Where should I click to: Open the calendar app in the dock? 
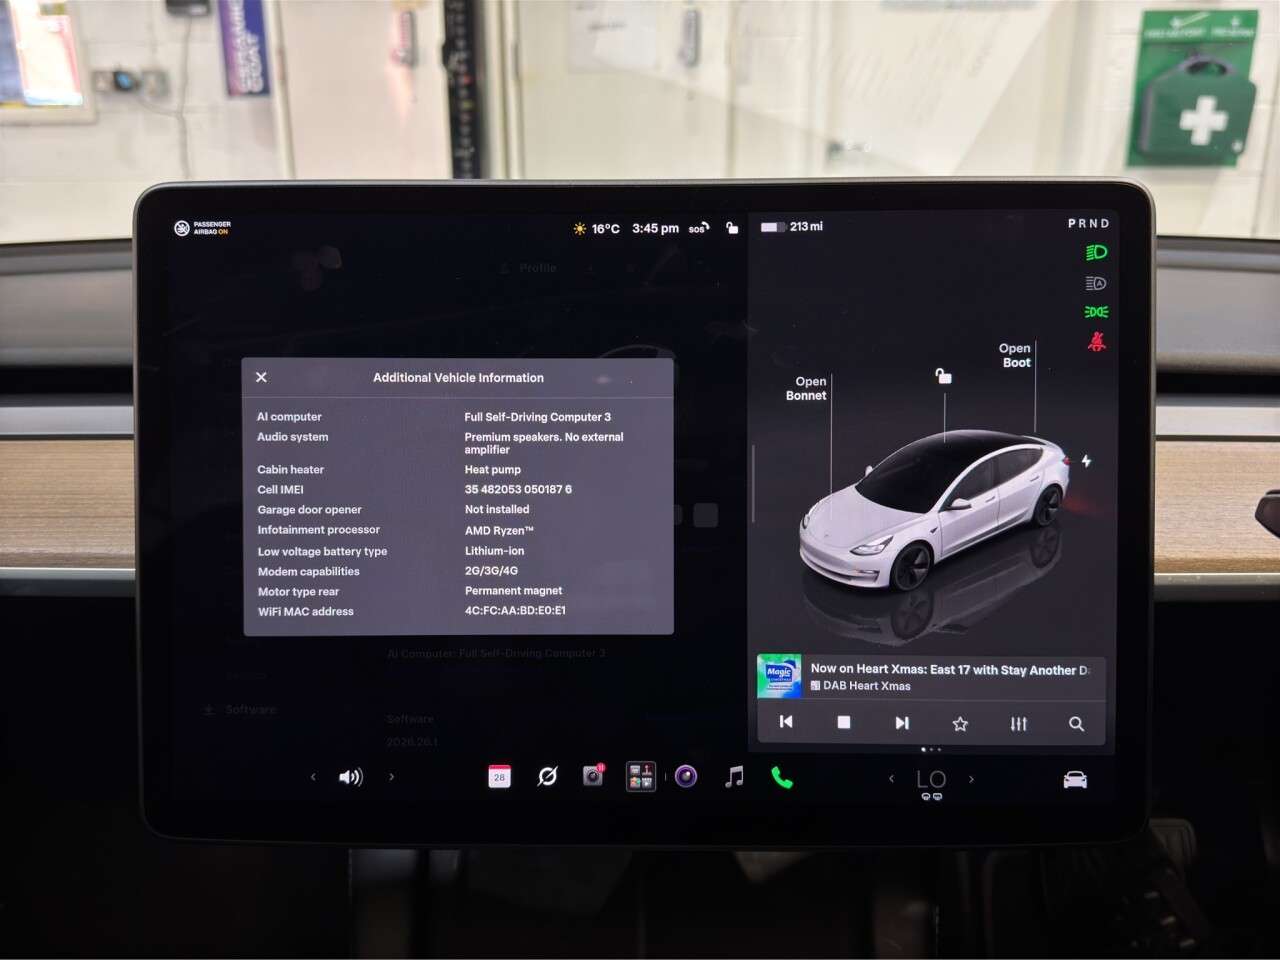click(x=499, y=776)
